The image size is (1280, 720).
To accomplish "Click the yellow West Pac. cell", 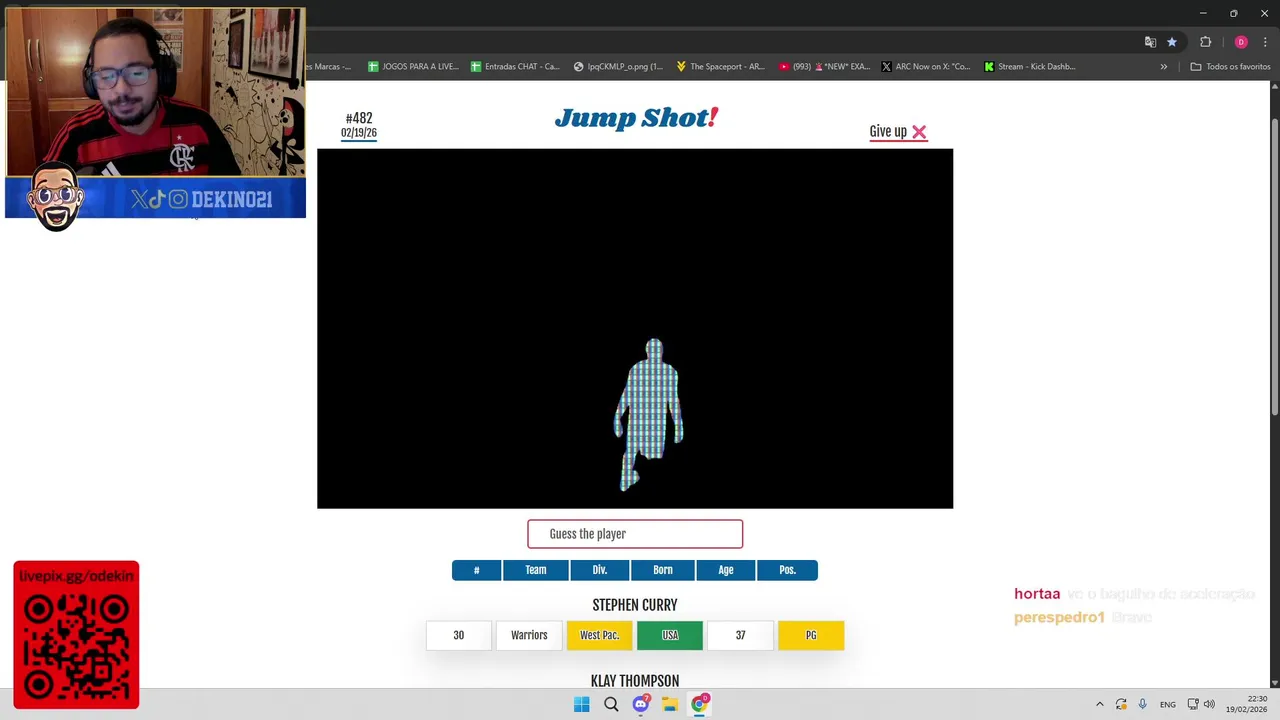I will pos(599,635).
